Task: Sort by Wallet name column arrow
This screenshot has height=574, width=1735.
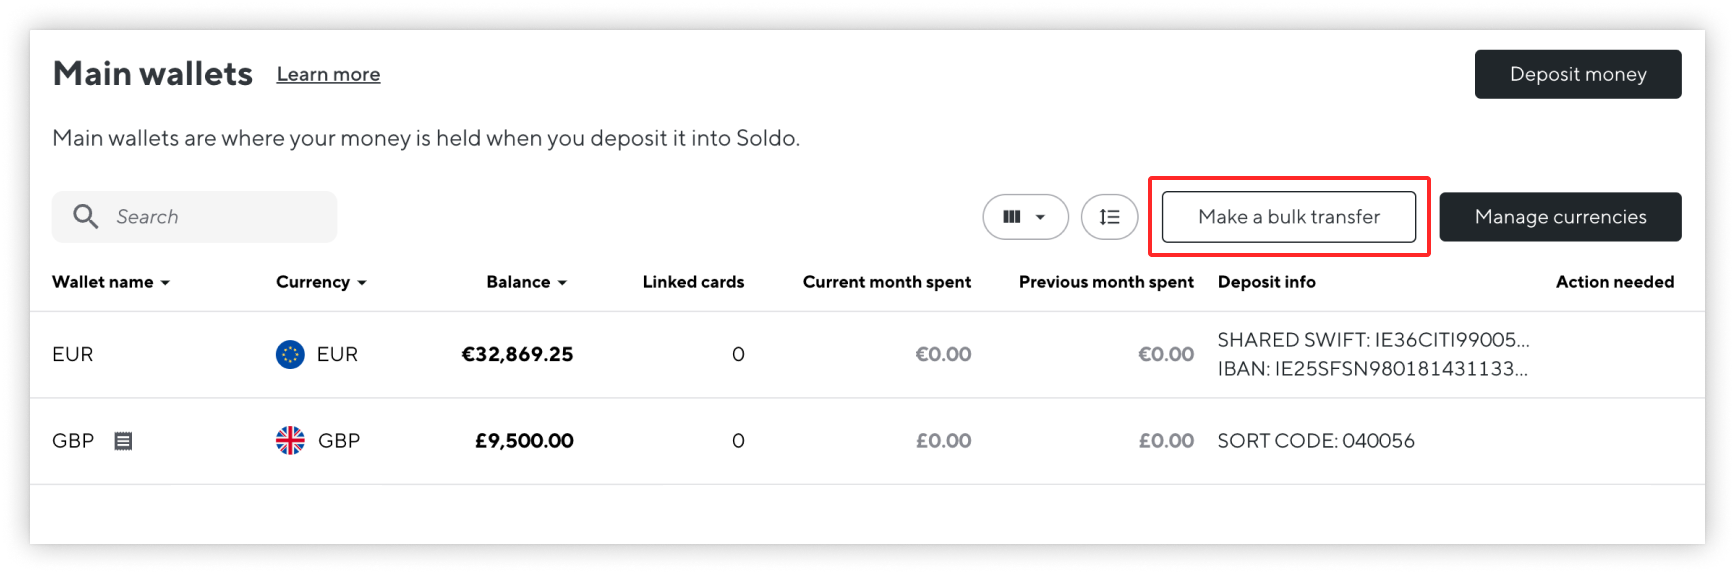Action: click(165, 283)
